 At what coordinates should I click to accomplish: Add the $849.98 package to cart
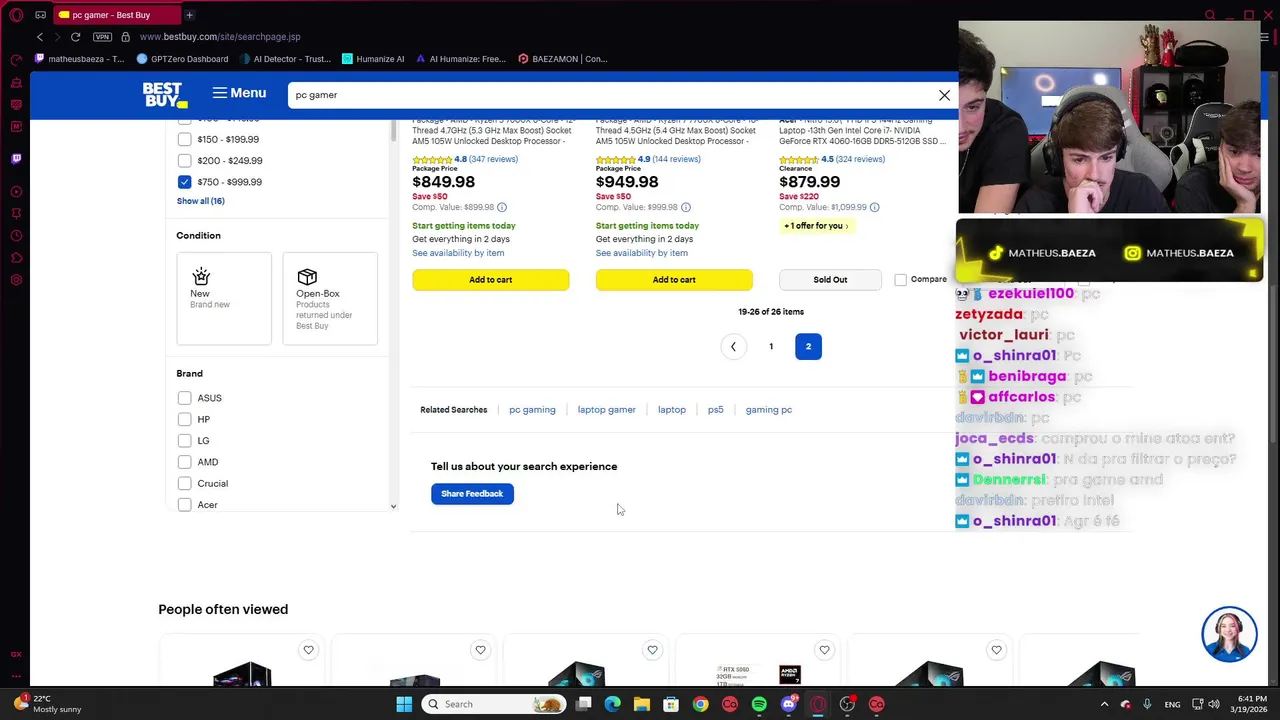491,280
